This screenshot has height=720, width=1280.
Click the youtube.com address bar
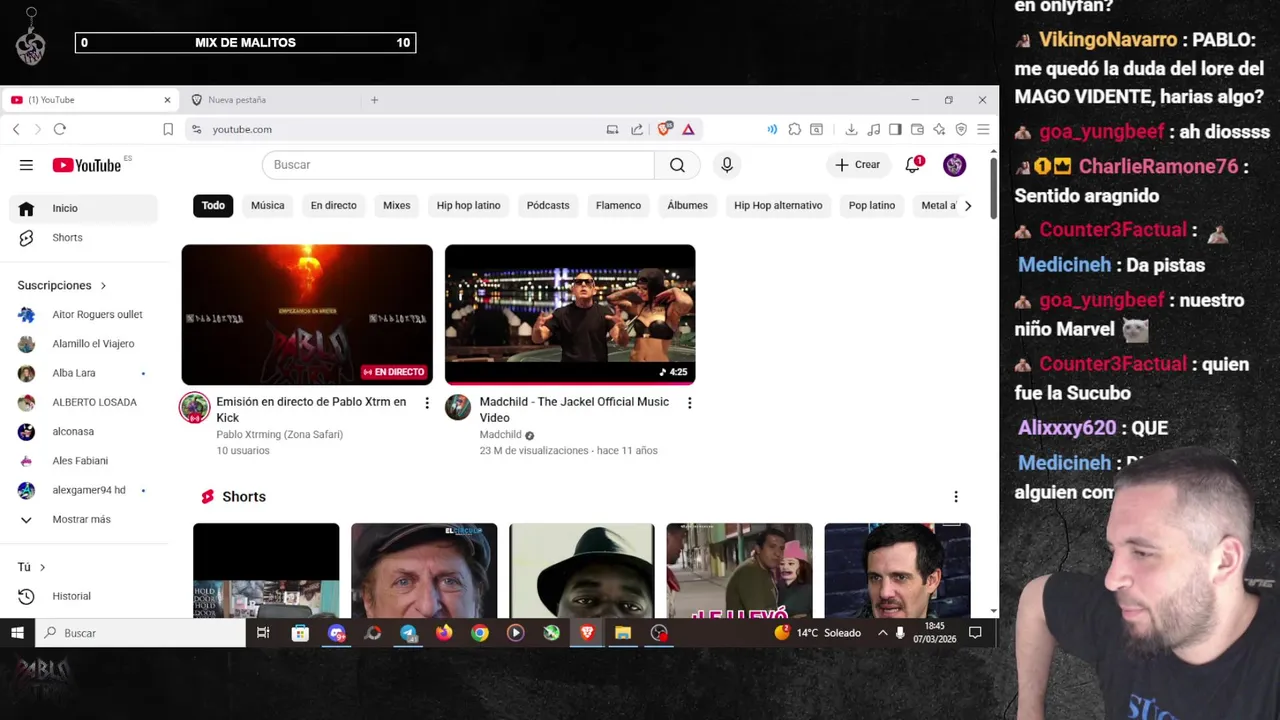coord(400,129)
